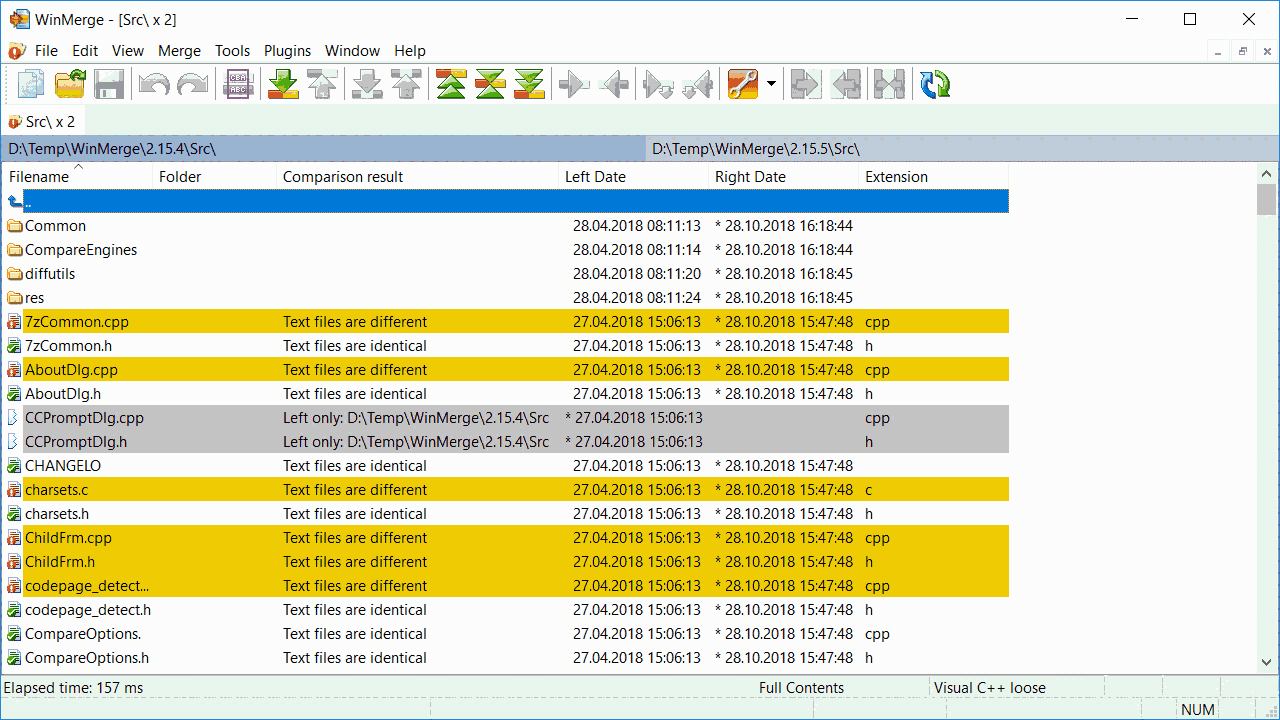This screenshot has width=1280, height=720.
Task: Refresh the folder comparison
Action: 933,84
